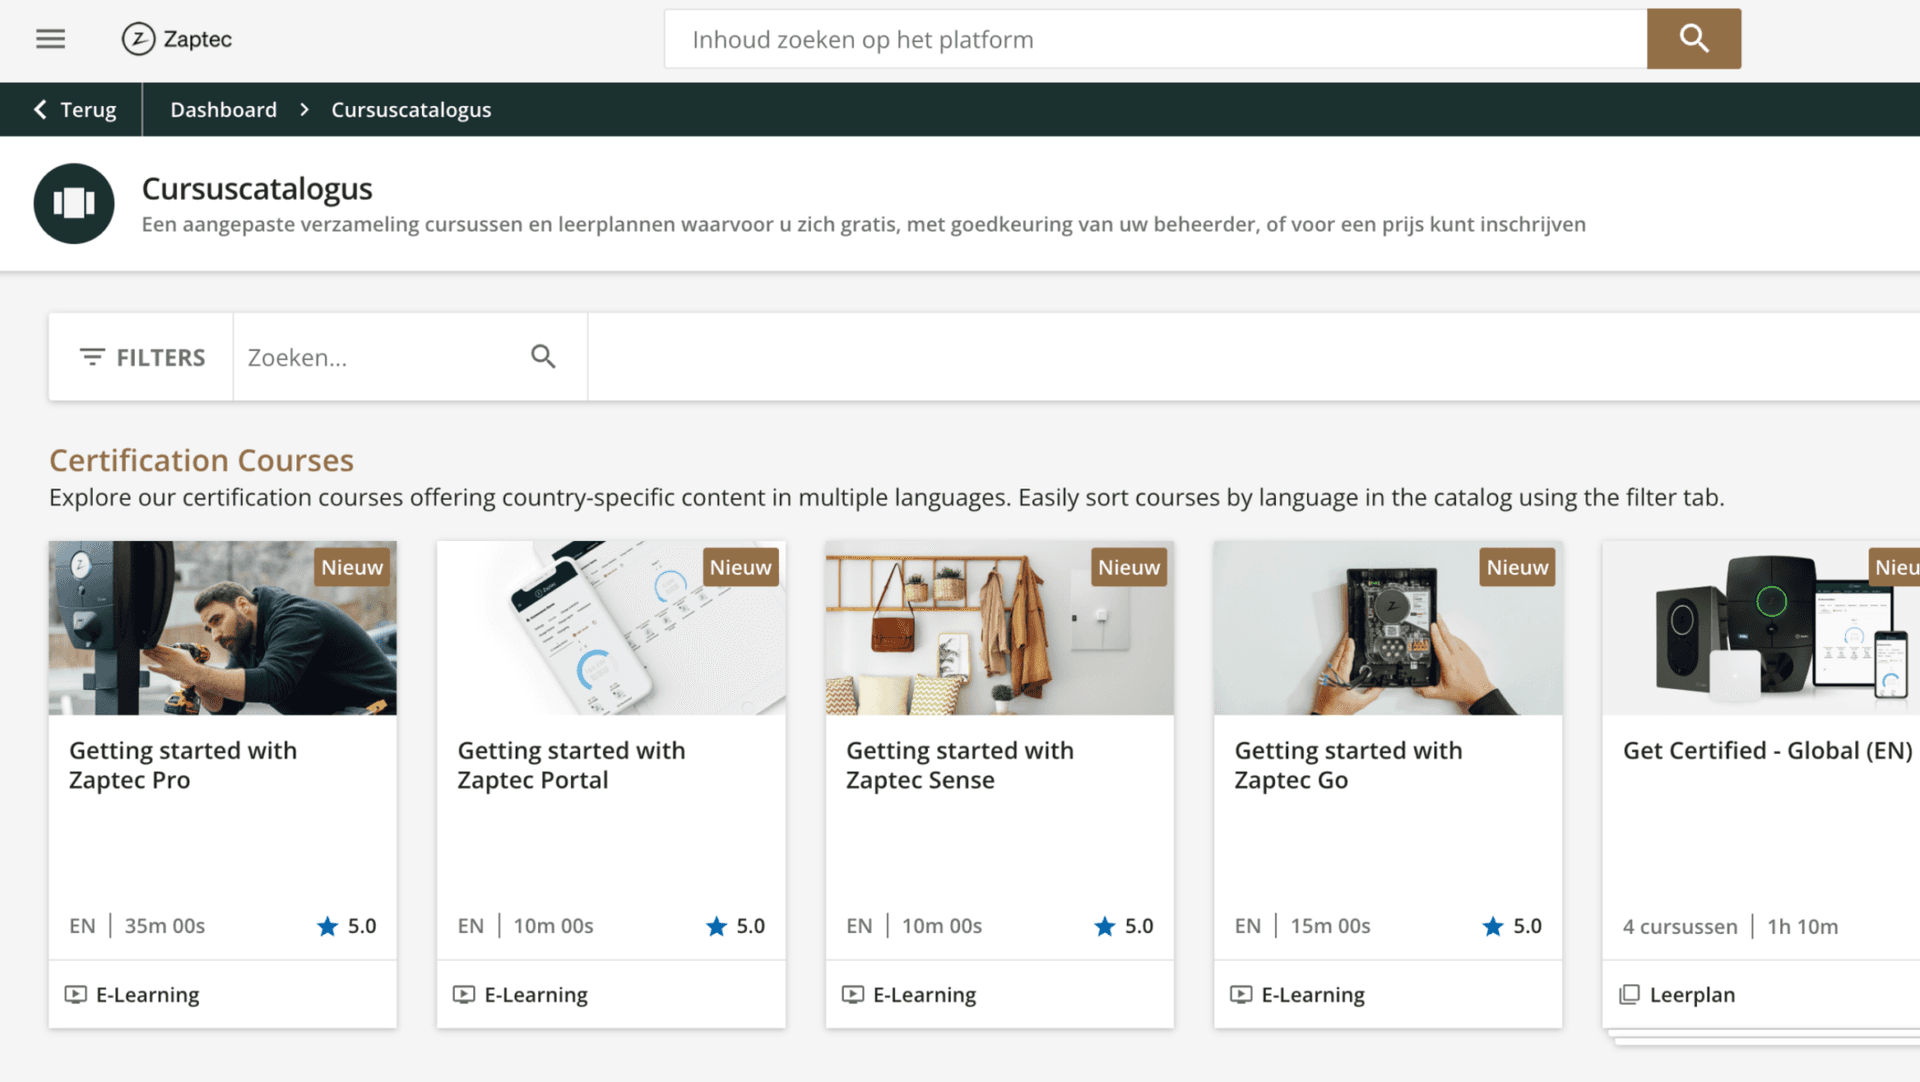Go back using the Terug button
Screen dimensions: 1920x1082
(75, 109)
